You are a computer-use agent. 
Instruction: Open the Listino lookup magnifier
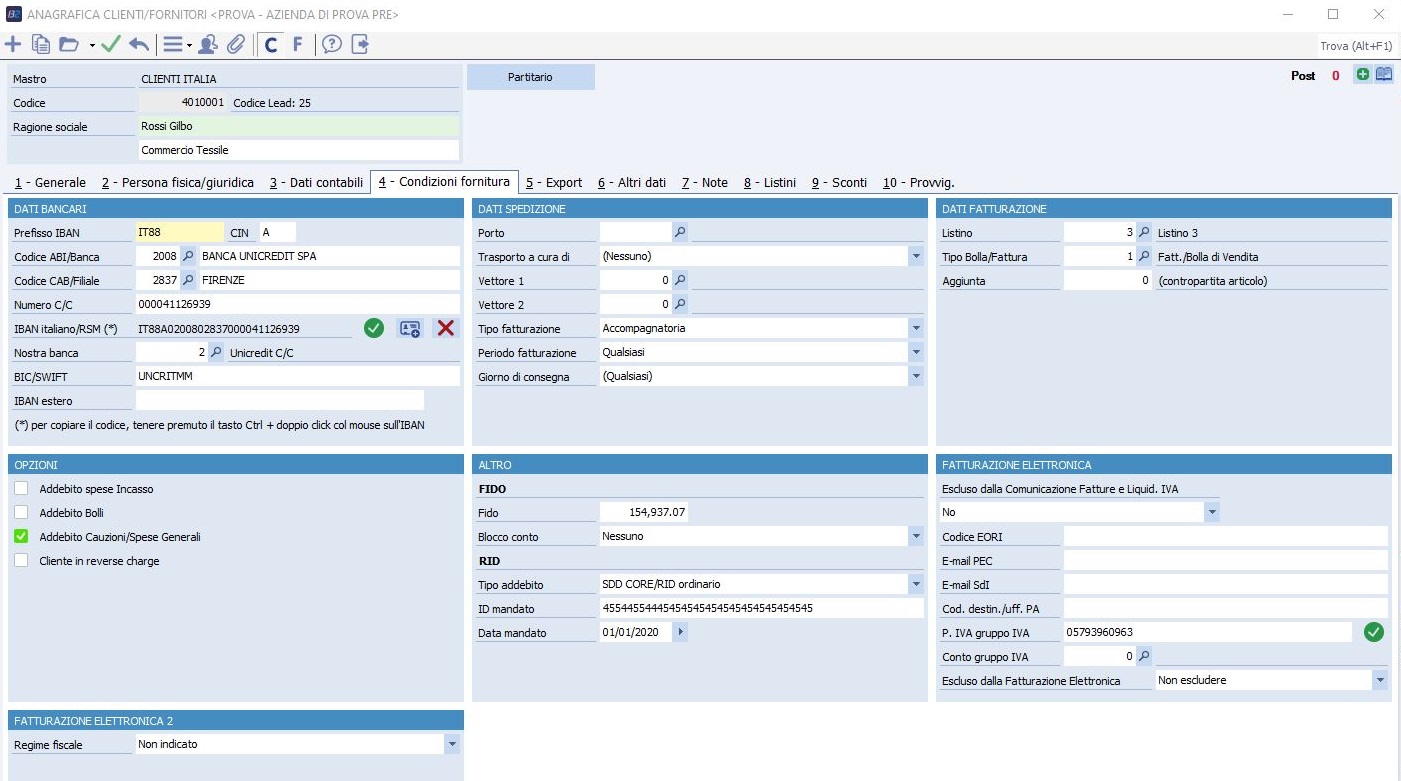(x=1144, y=232)
